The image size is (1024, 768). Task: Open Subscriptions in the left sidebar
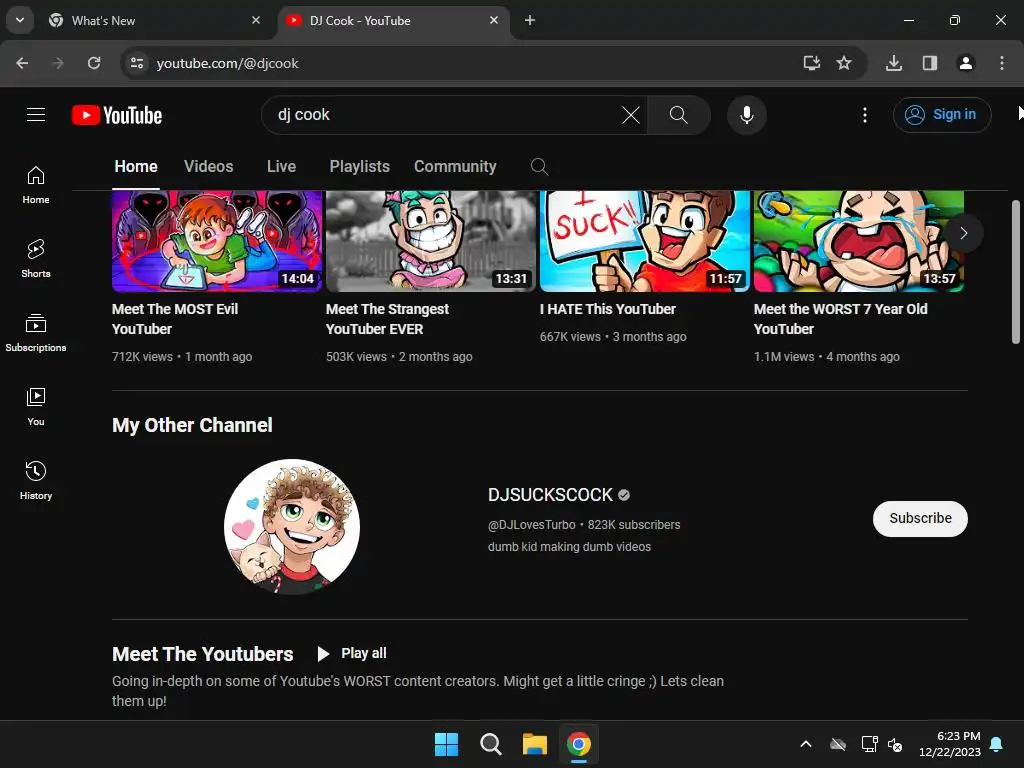pos(36,333)
